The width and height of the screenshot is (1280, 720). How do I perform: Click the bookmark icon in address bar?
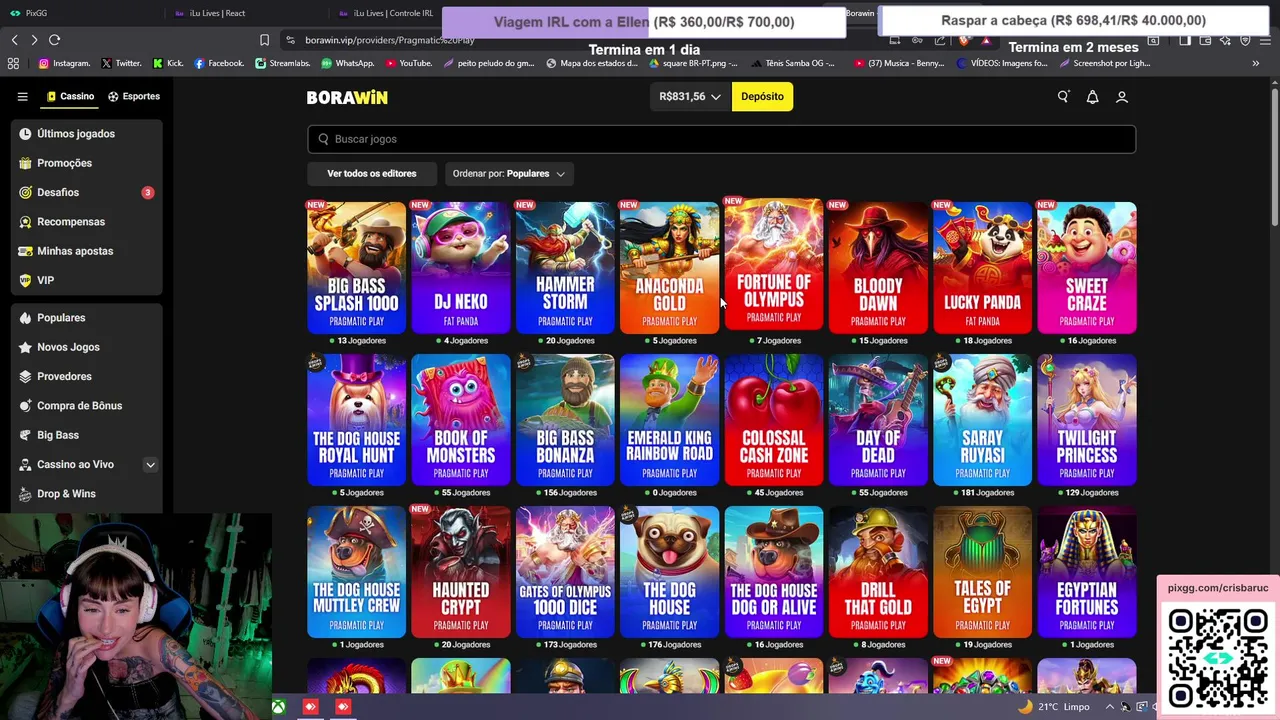click(264, 40)
